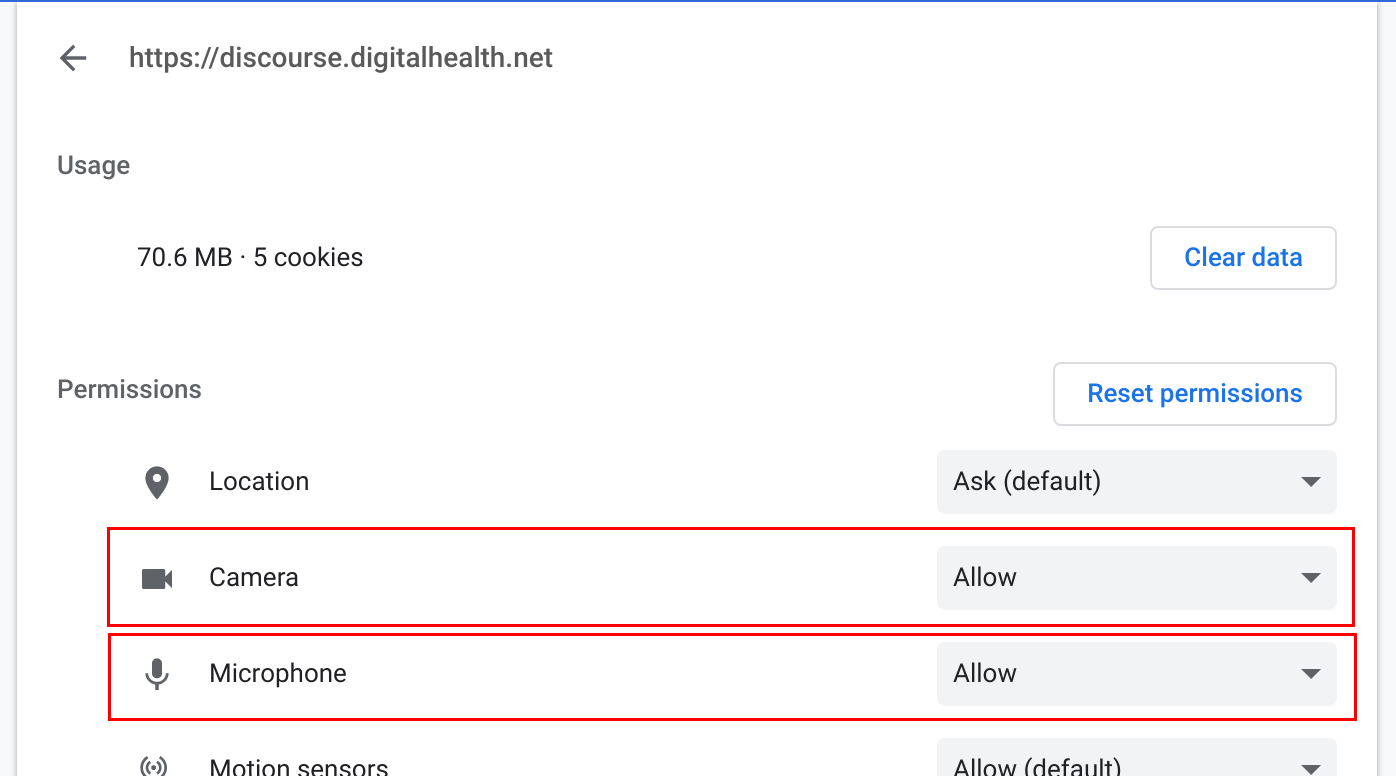Viewport: 1396px width, 776px height.
Task: Click the Microphone permission label
Action: pyautogui.click(x=278, y=674)
